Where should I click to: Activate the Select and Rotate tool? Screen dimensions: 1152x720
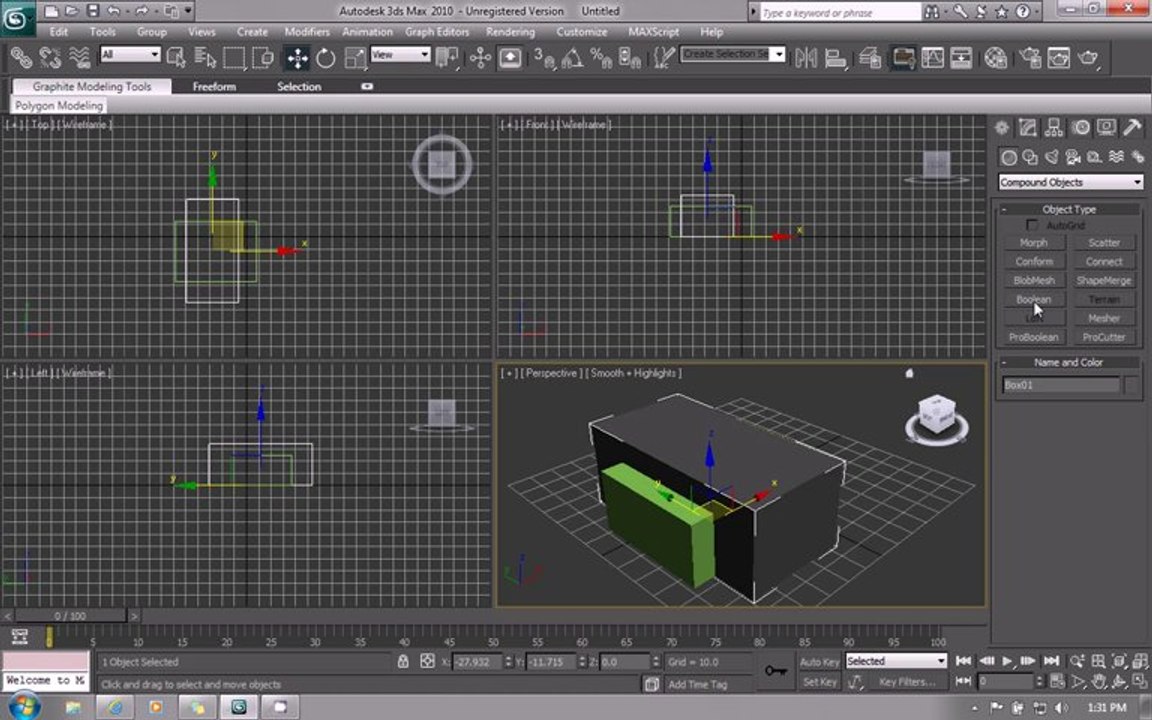325,57
